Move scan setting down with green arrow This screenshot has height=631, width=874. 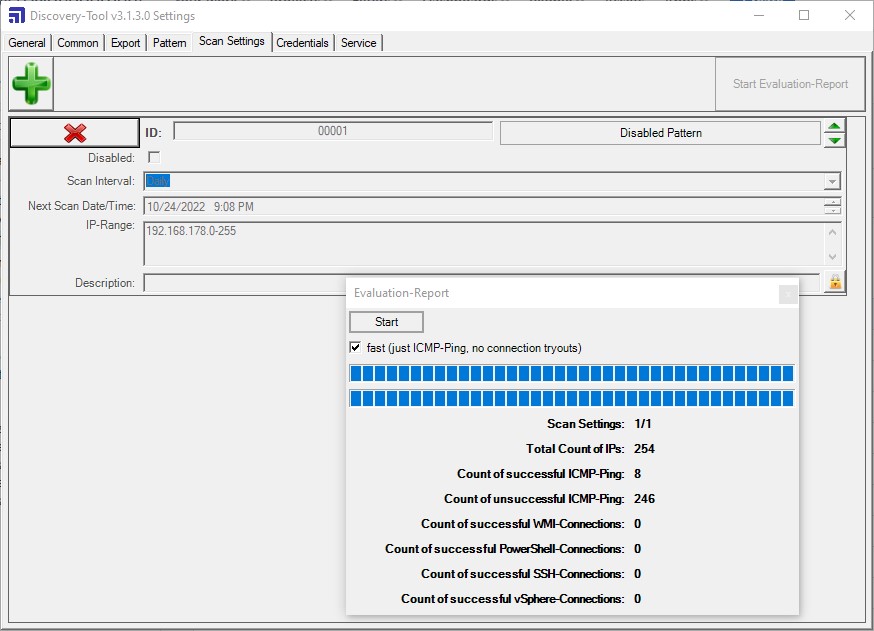[x=834, y=140]
